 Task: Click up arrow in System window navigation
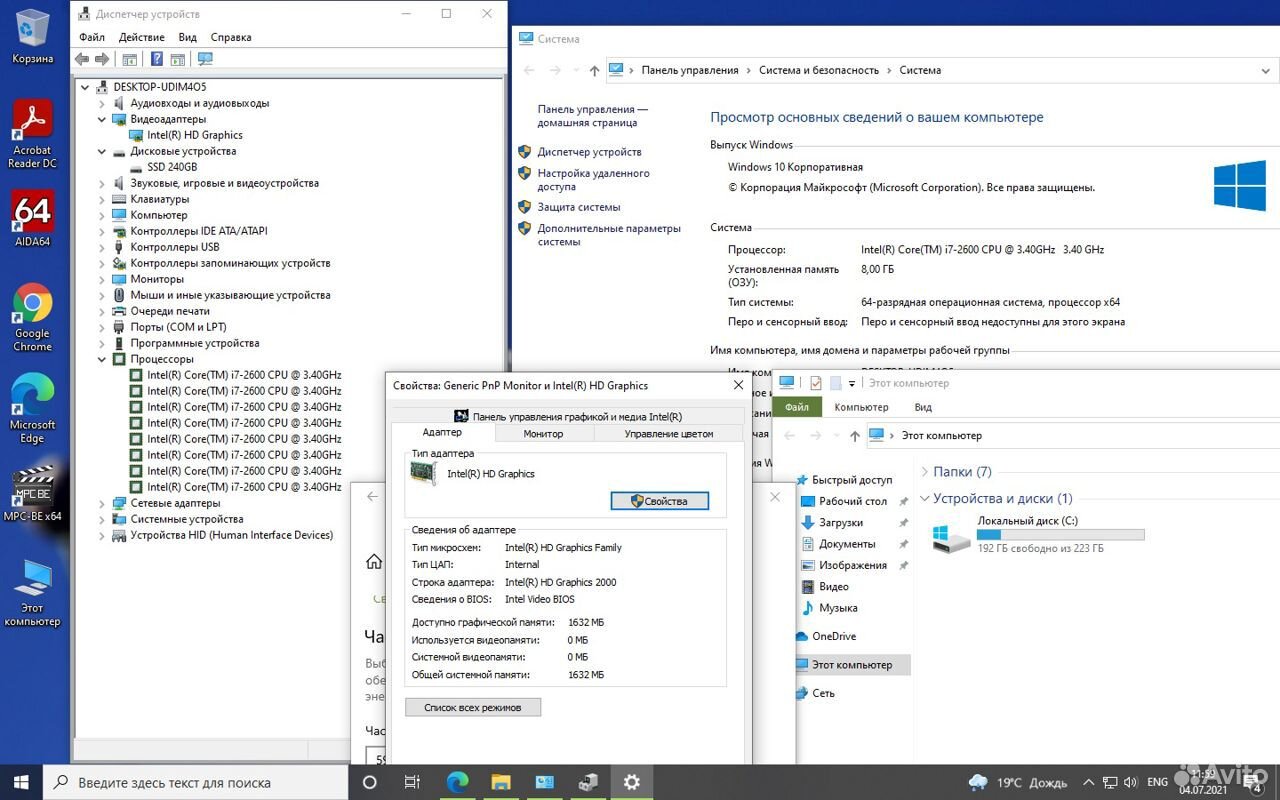click(594, 70)
